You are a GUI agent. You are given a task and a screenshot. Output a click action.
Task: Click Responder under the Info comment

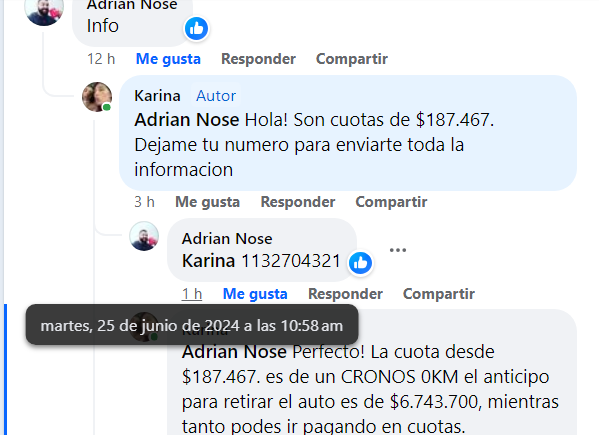click(258, 59)
